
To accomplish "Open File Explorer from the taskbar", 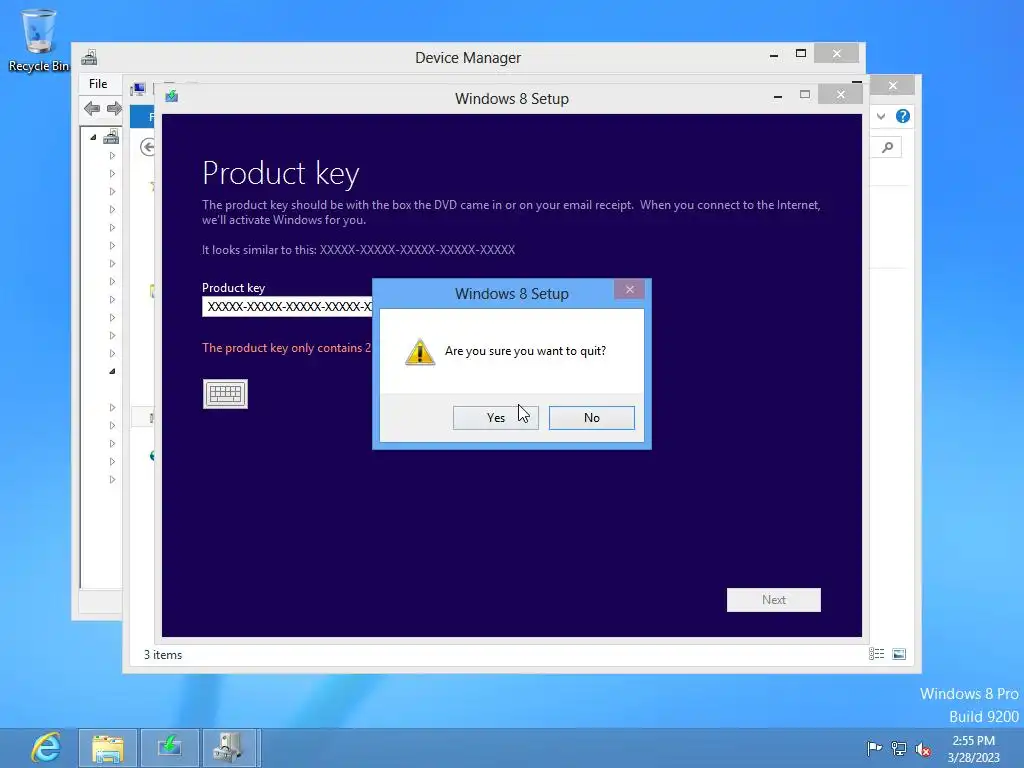I will point(108,748).
